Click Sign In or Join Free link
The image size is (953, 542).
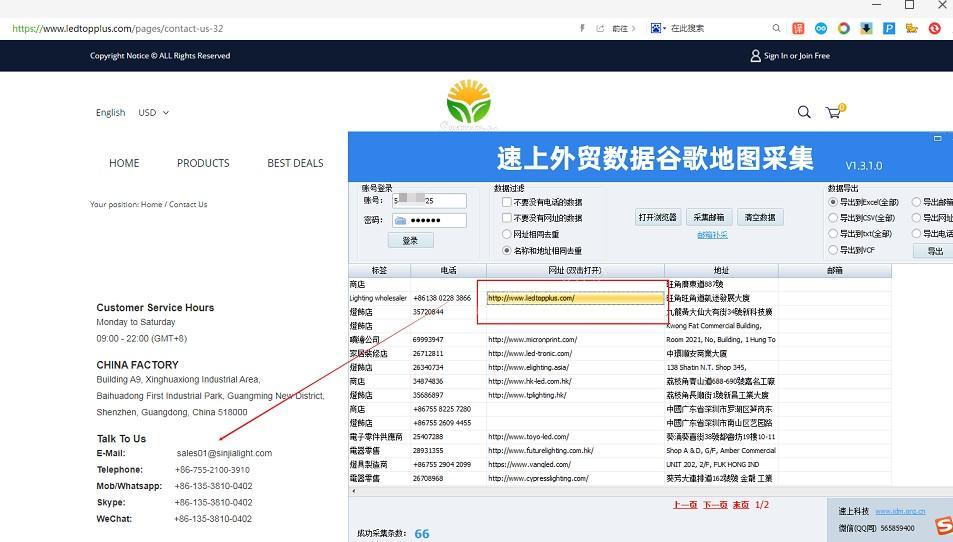797,56
